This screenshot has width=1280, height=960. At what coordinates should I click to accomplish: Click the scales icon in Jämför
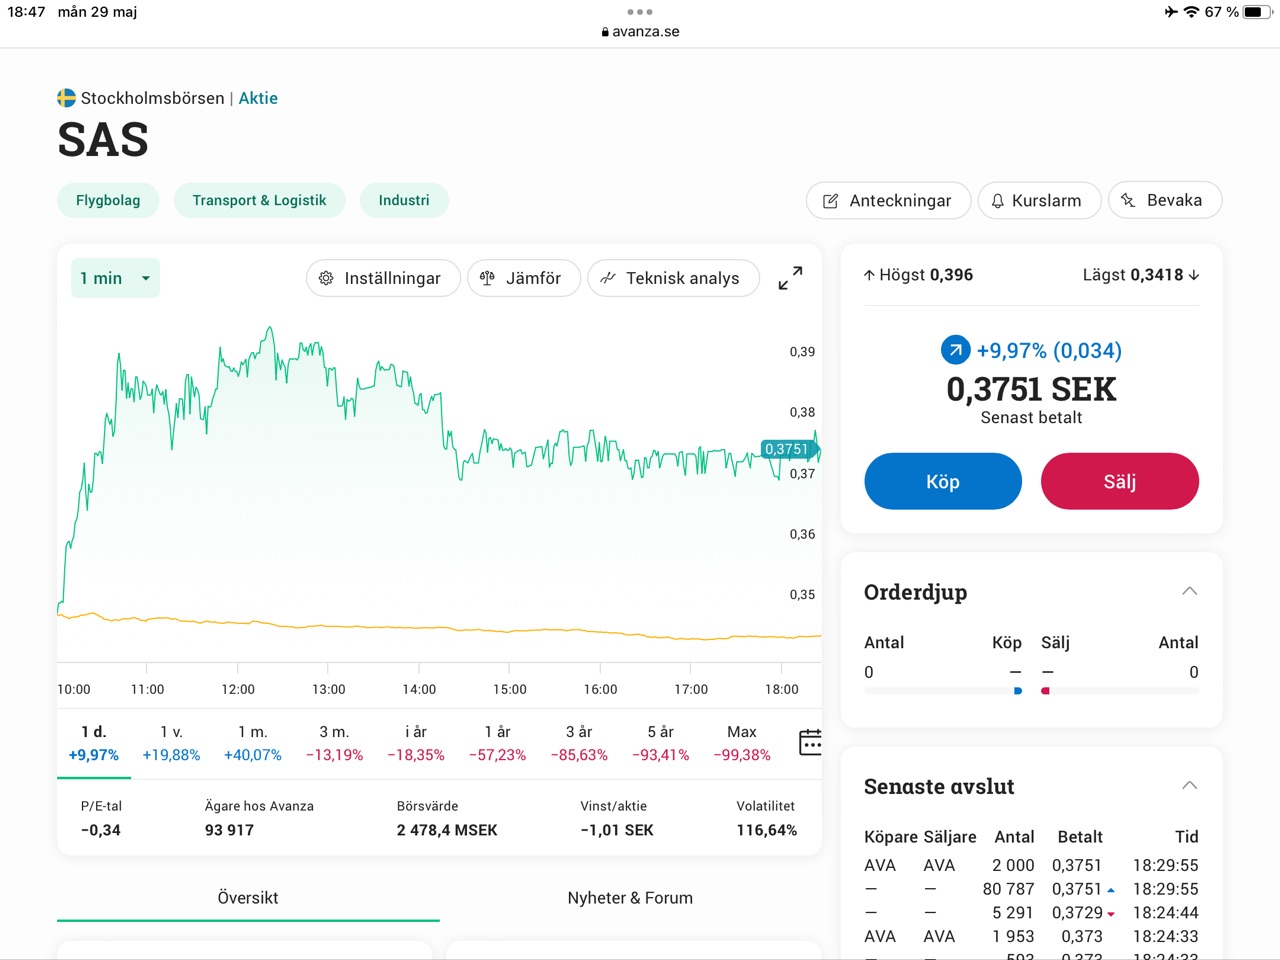click(487, 278)
